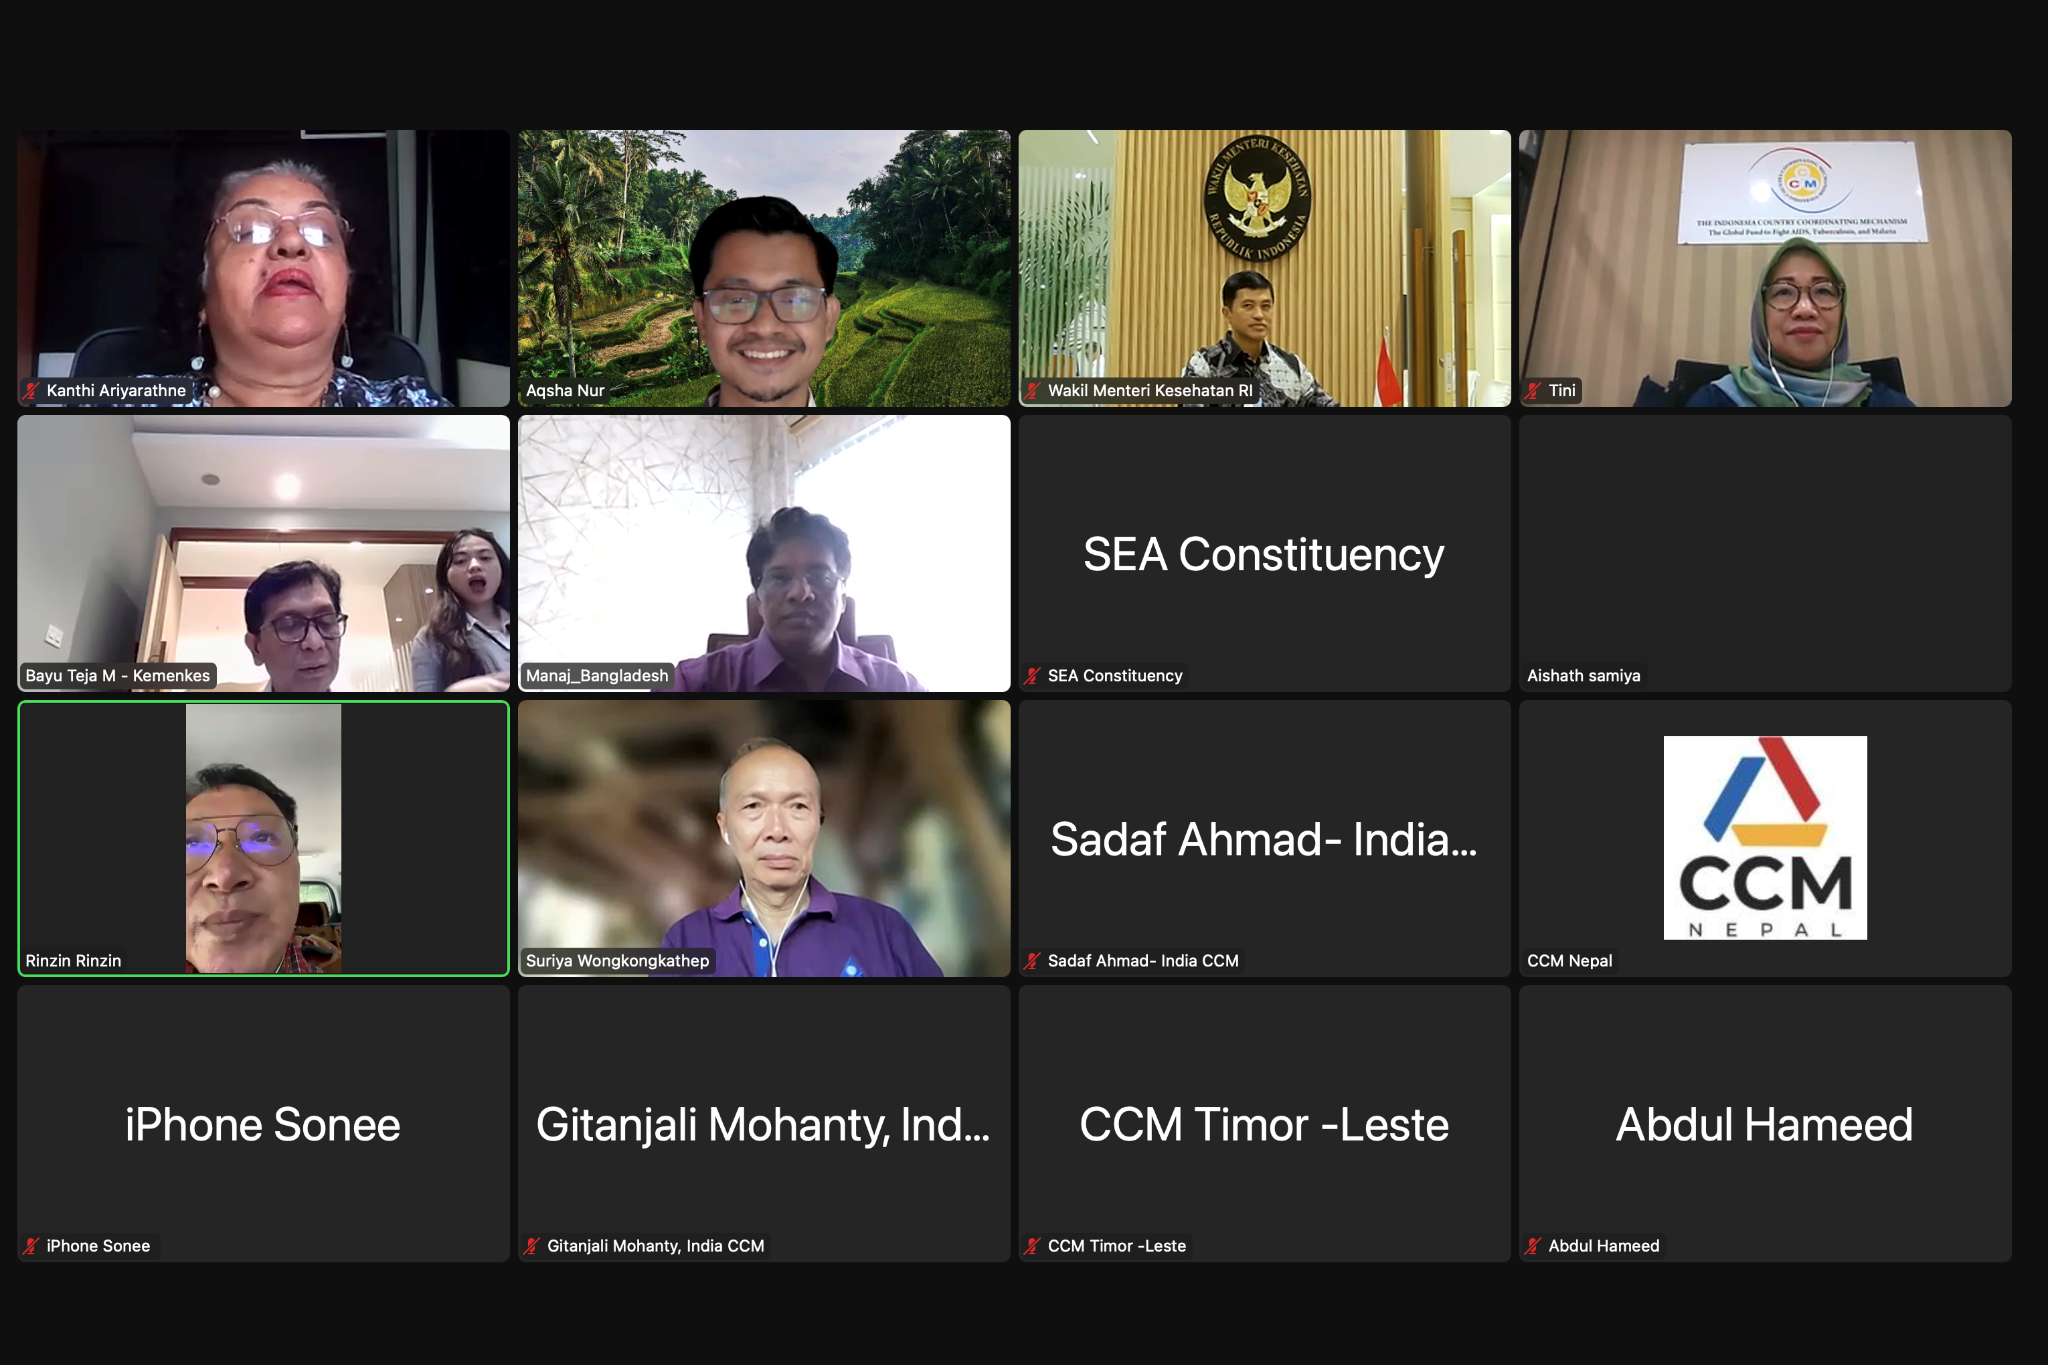Click the CCM Nepal logo picture
The image size is (2048, 1365).
1765,838
